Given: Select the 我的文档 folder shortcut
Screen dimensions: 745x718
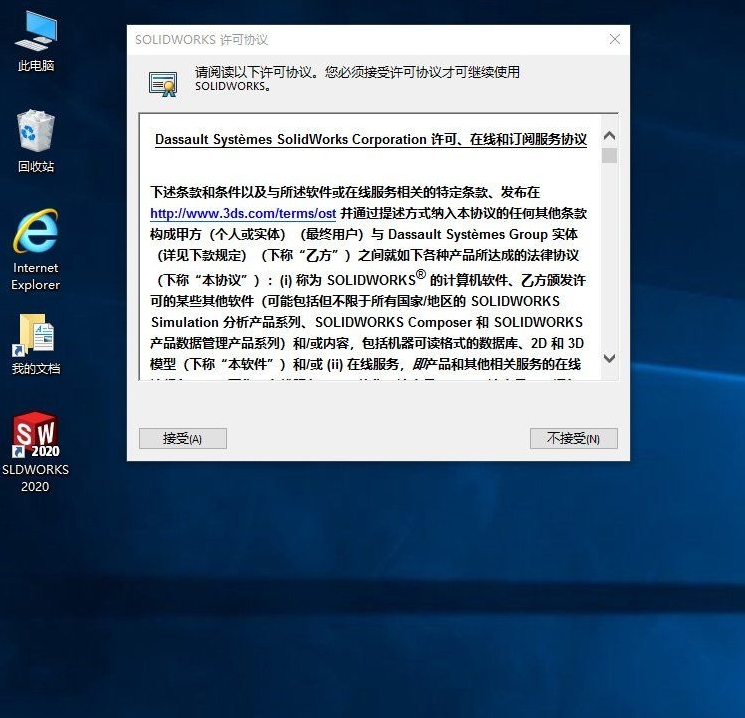Looking at the screenshot, I should [36, 345].
